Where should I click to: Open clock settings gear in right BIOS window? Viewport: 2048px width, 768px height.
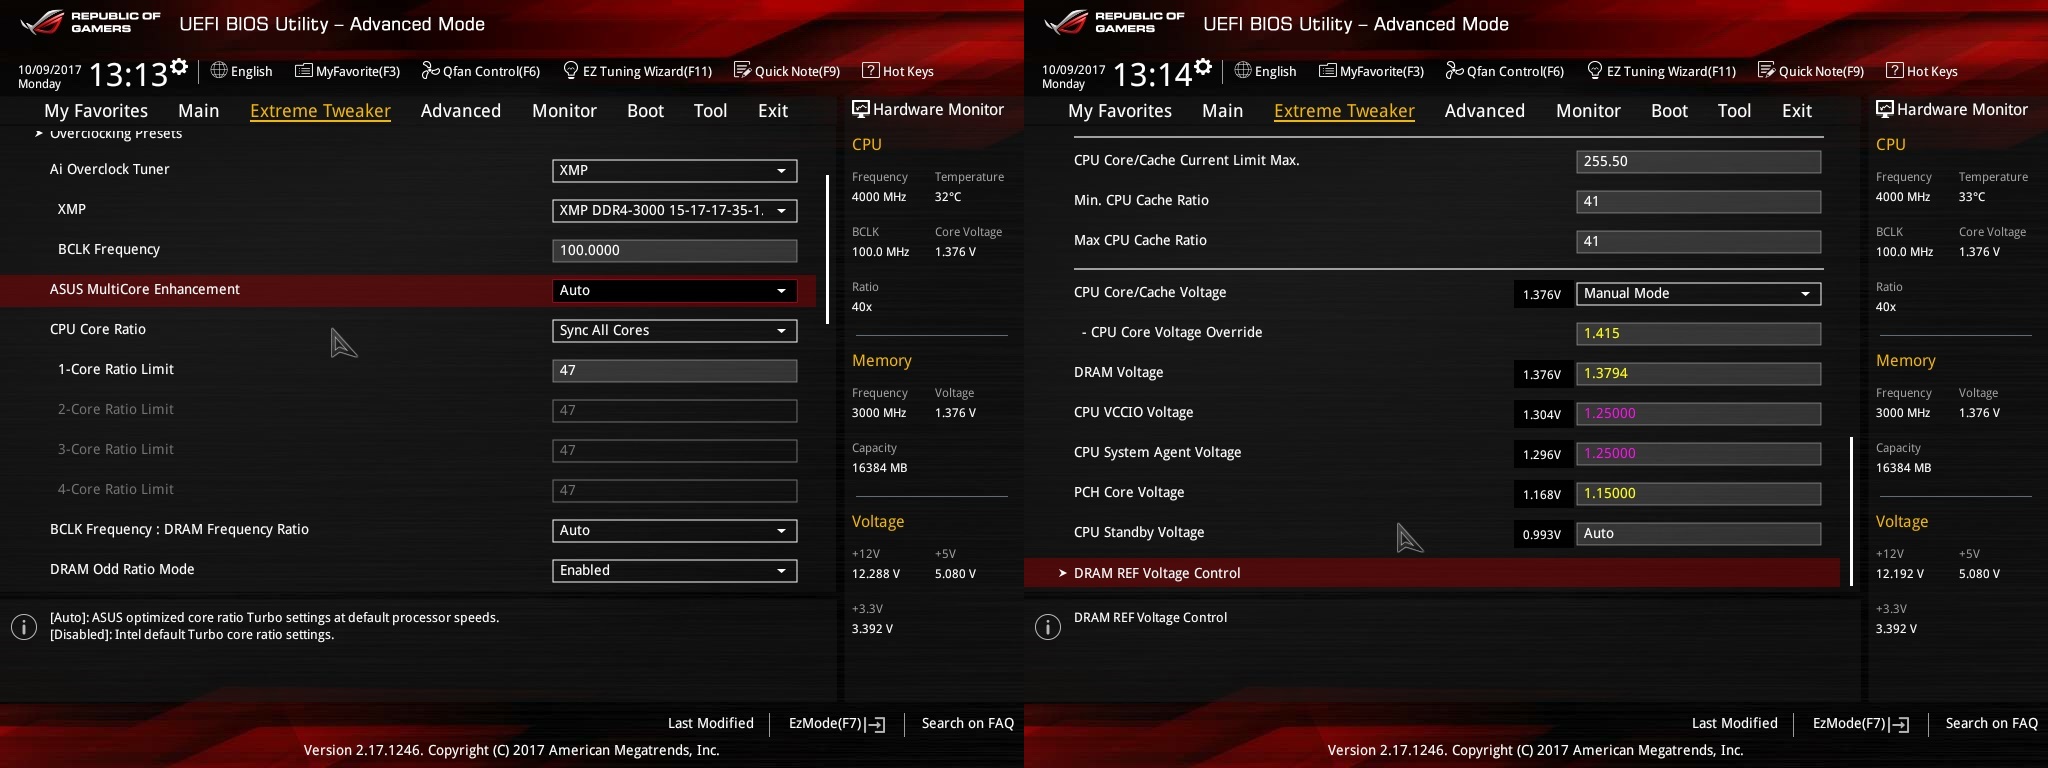tap(1203, 67)
